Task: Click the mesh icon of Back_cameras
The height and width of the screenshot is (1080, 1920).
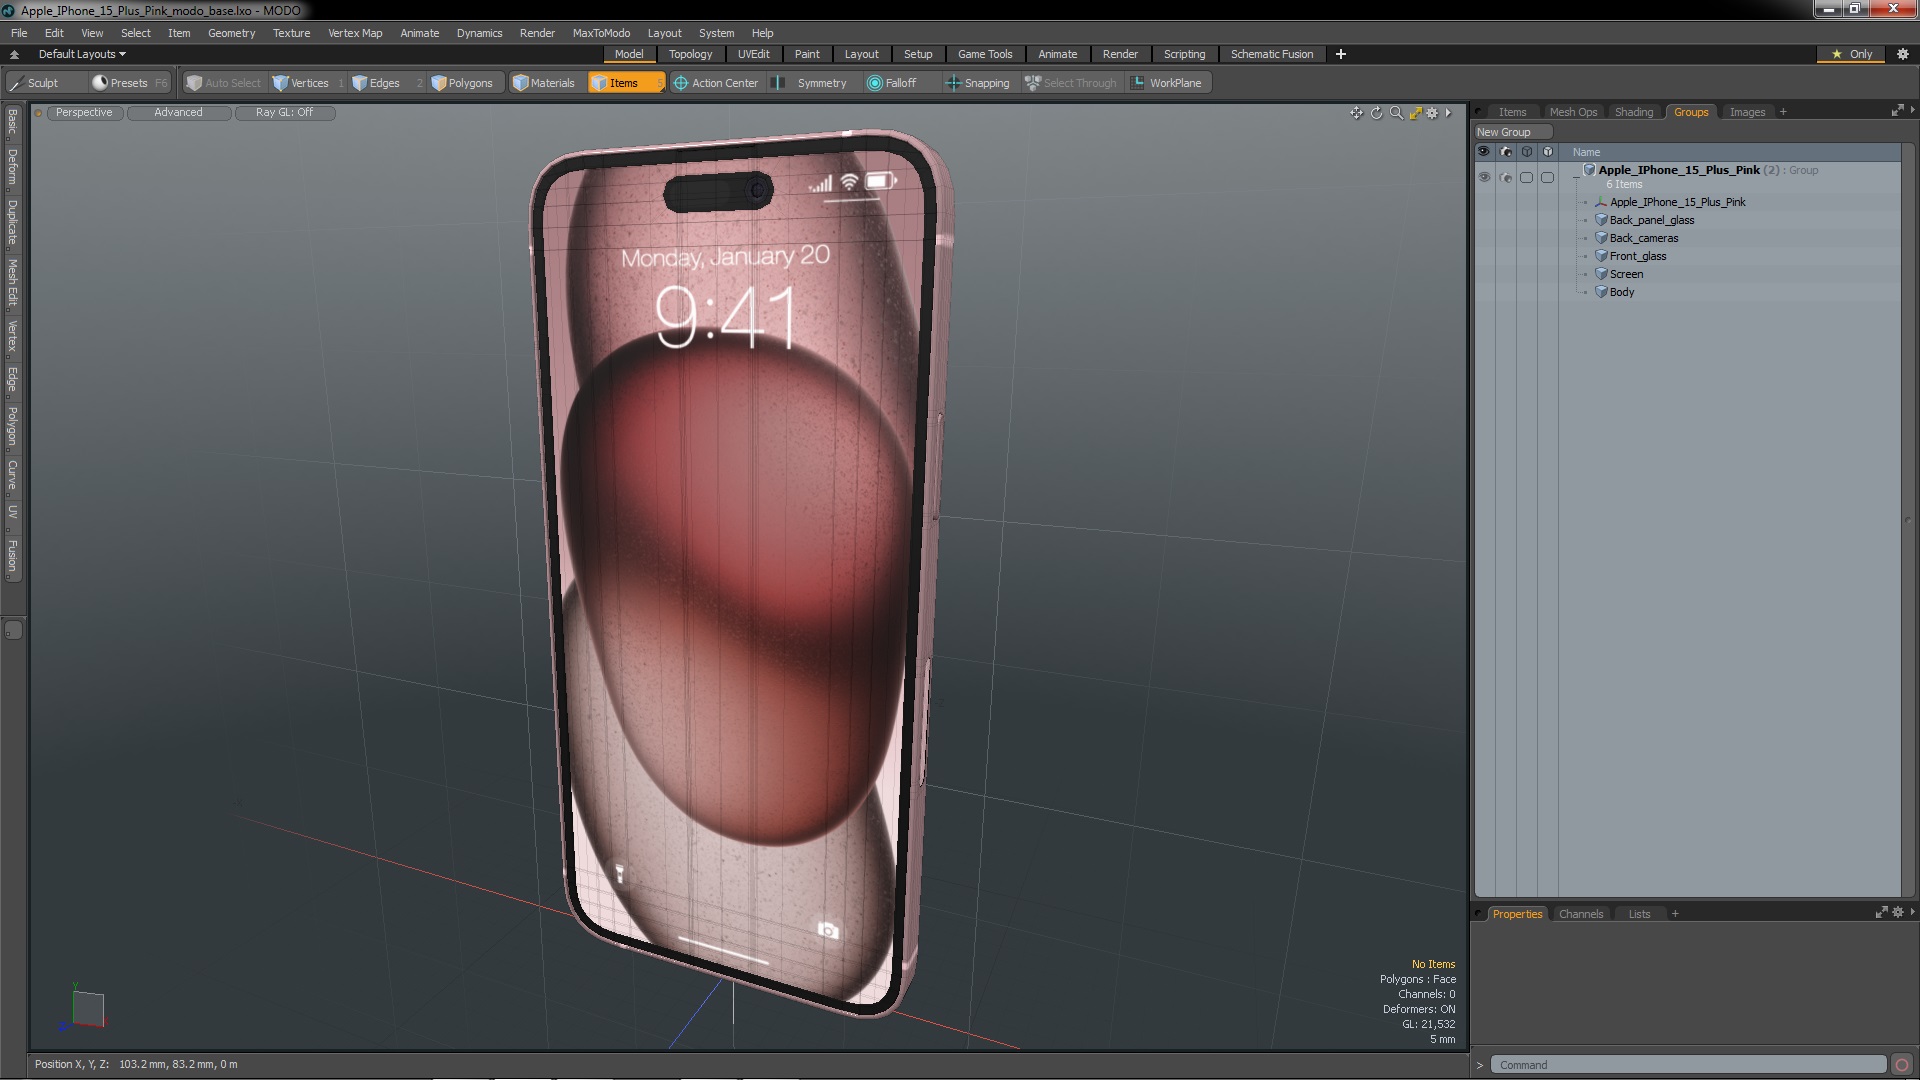Action: pos(1601,238)
